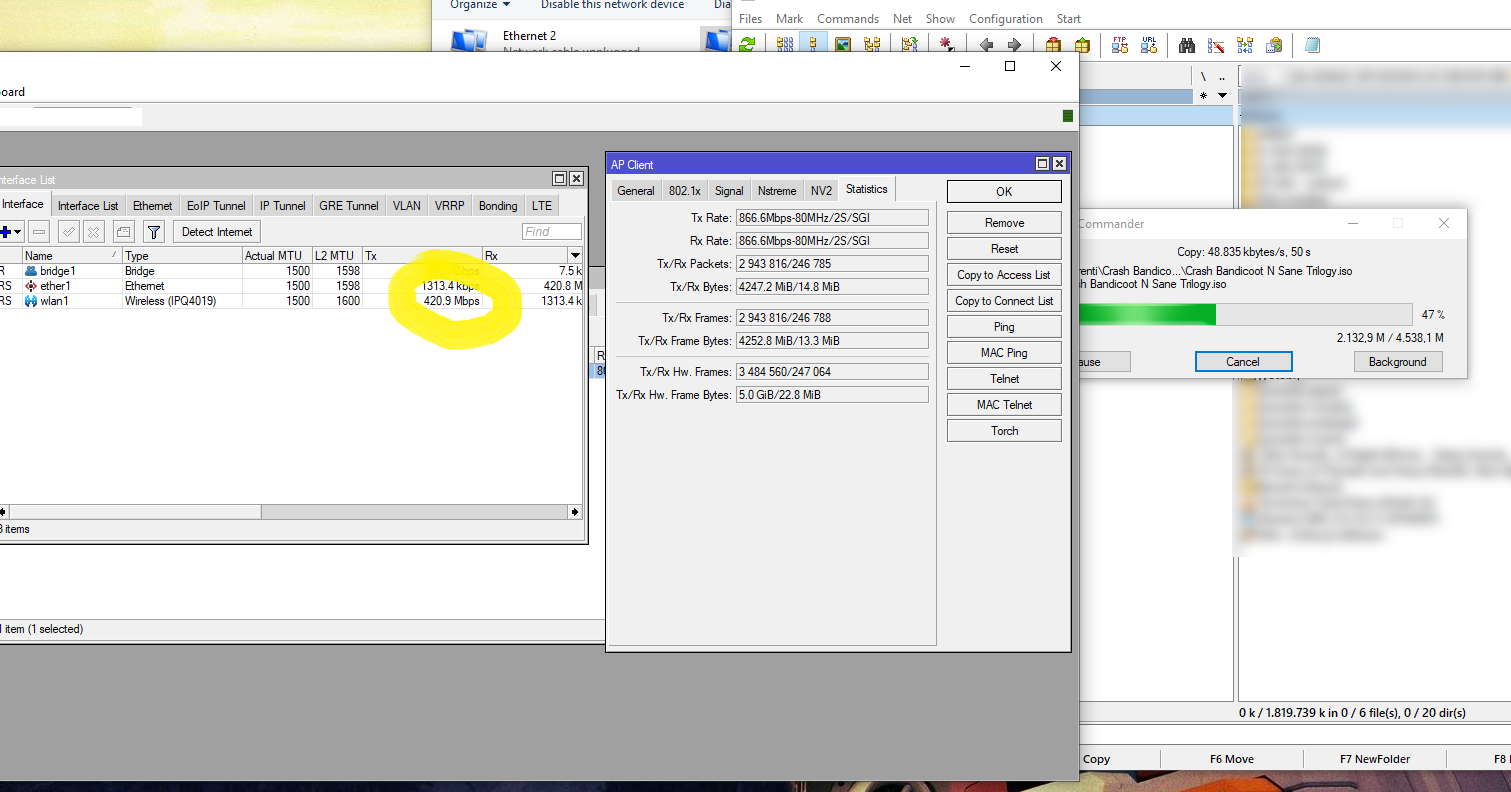The width and height of the screenshot is (1511, 792).
Task: Select the Bonding tab in Interface List
Action: pyautogui.click(x=498, y=205)
